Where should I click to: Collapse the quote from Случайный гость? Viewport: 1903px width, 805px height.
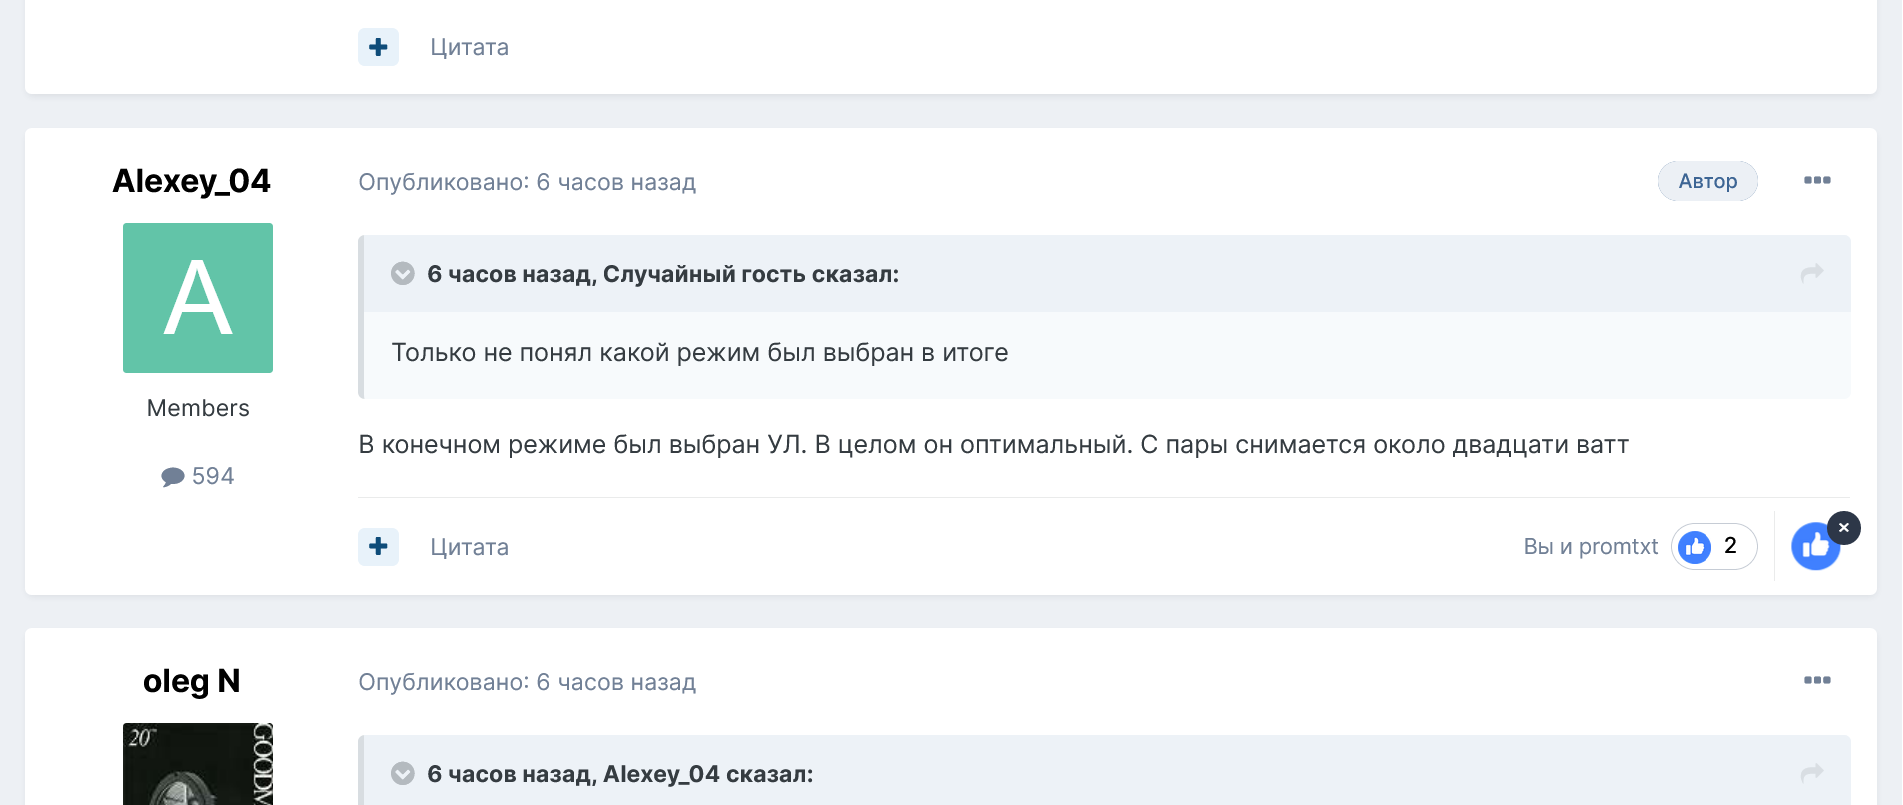[402, 272]
